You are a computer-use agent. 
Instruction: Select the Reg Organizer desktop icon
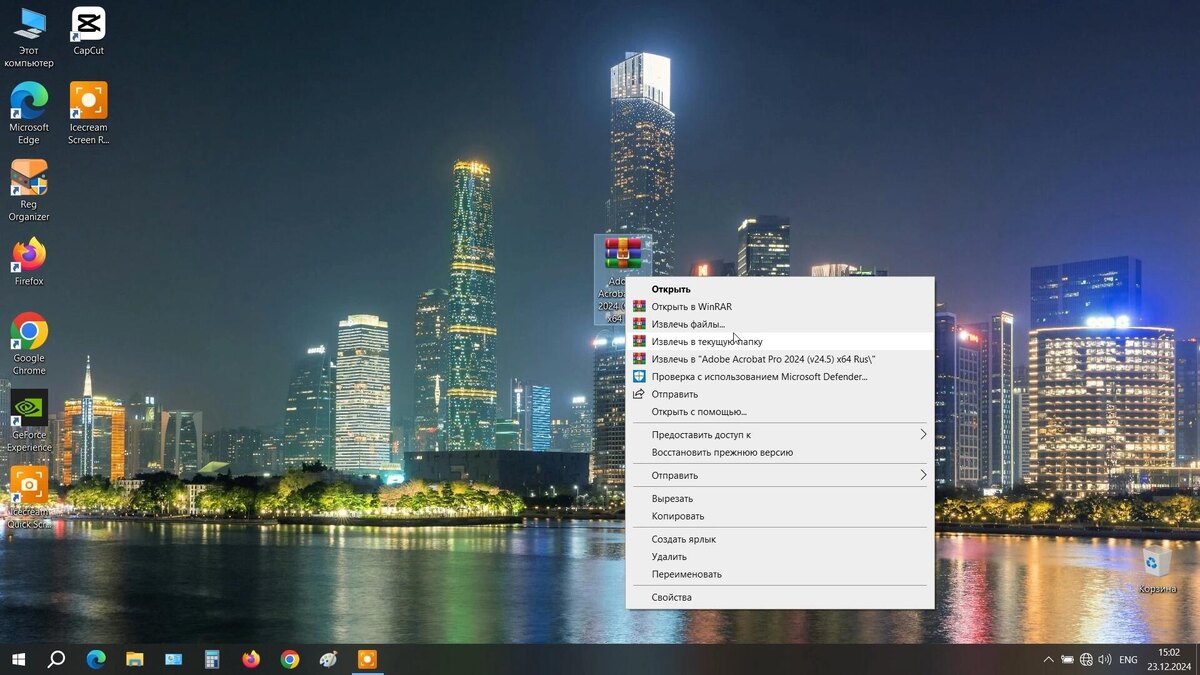(x=29, y=191)
